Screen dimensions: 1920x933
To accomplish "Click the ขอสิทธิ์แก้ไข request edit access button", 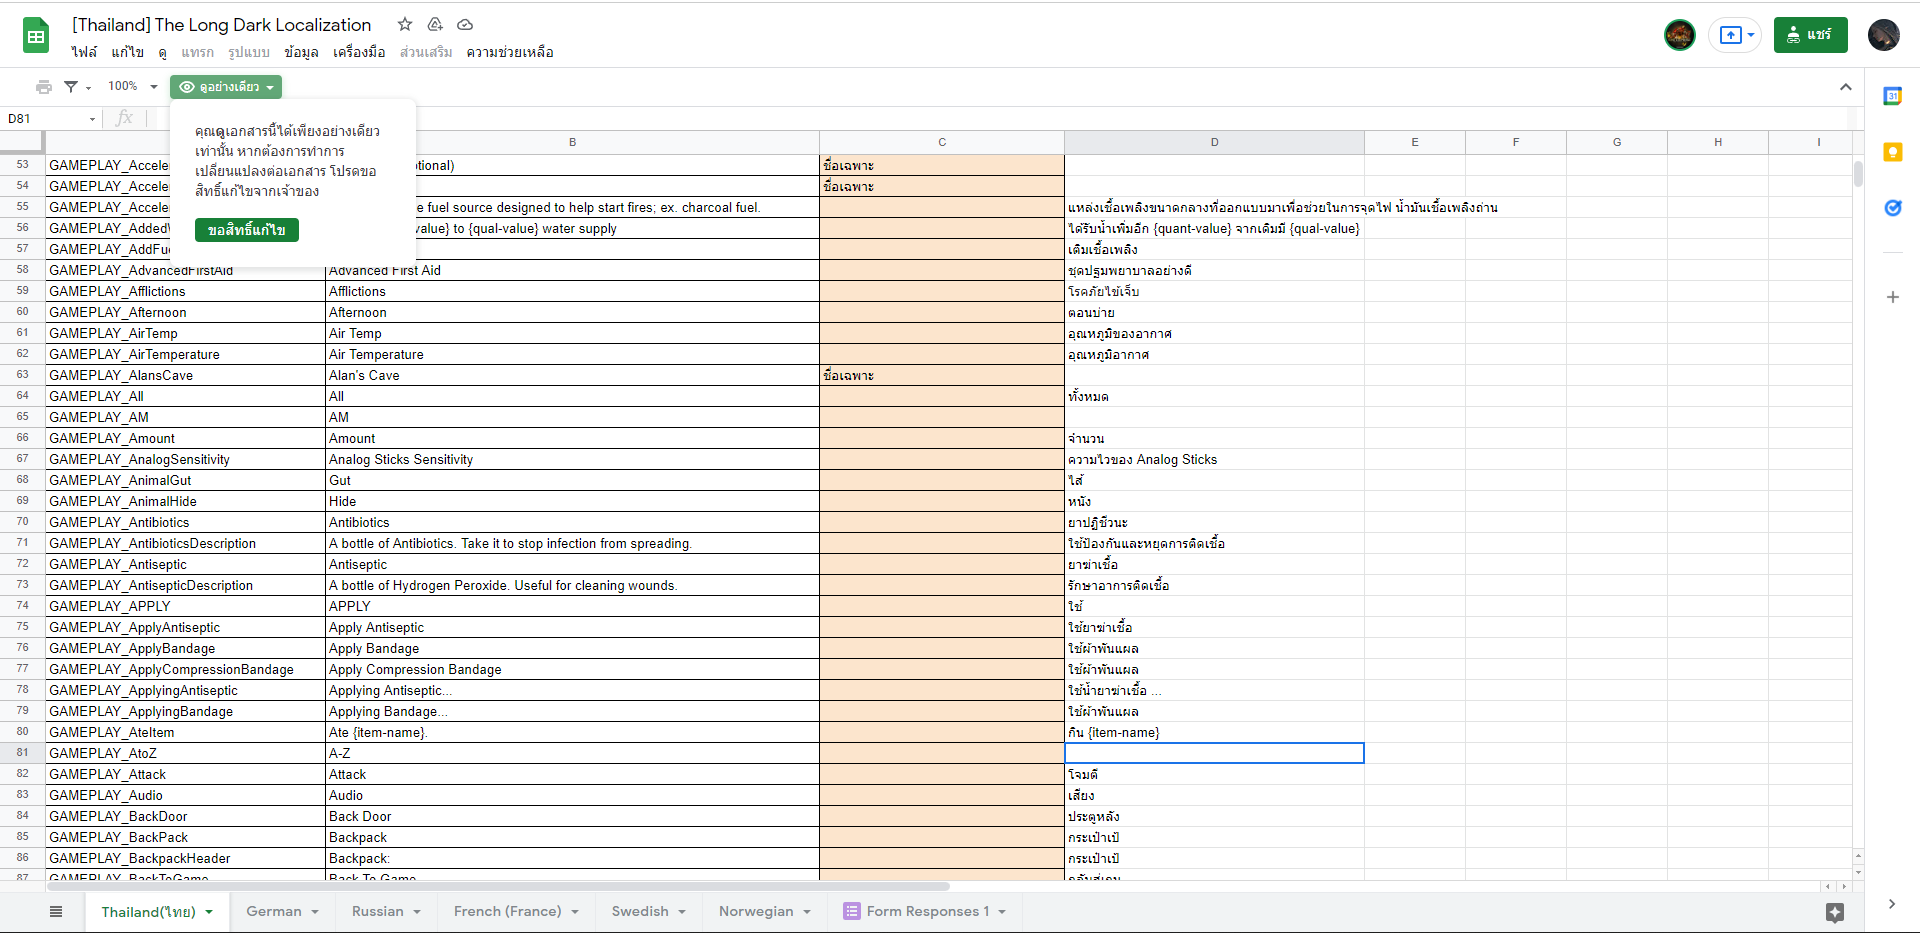I will click(x=247, y=230).
